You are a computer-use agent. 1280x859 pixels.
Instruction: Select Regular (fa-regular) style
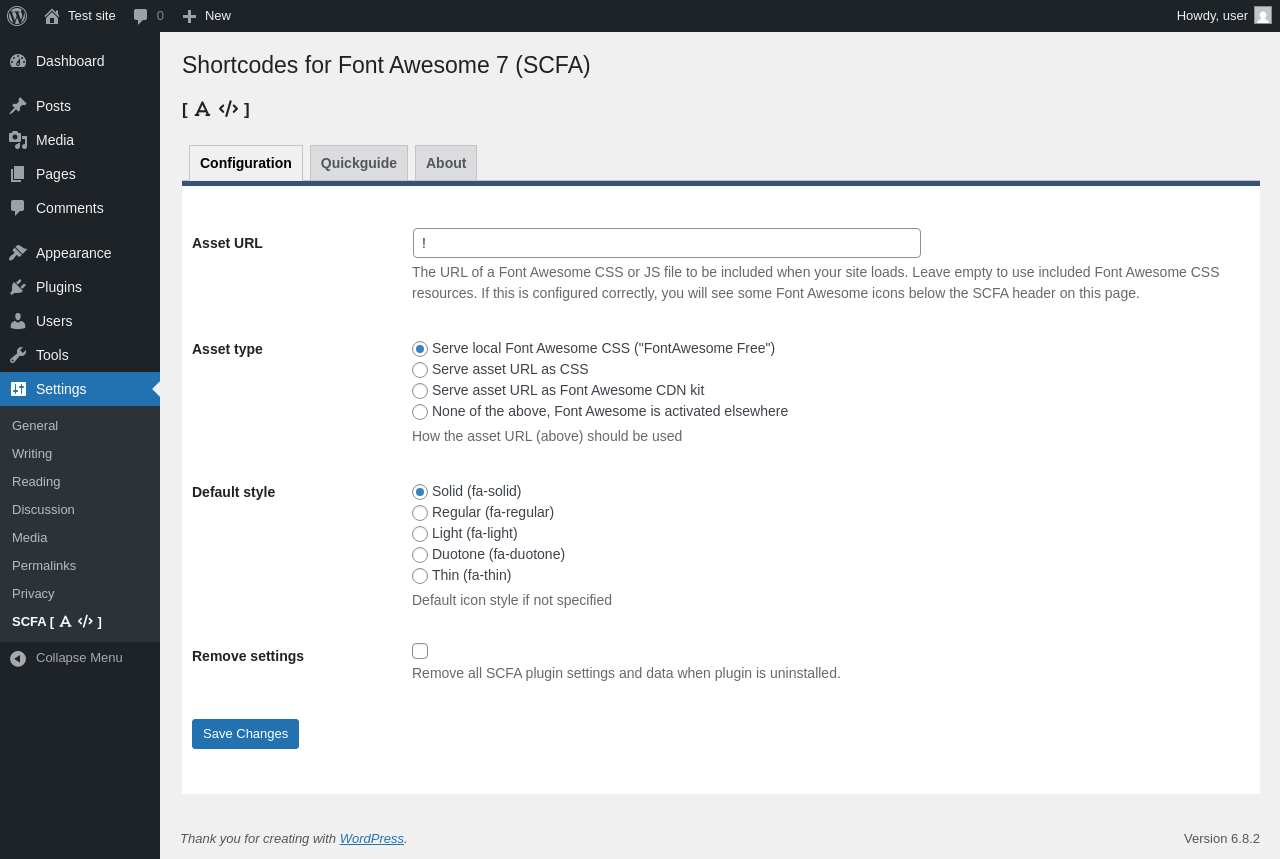coord(420,513)
